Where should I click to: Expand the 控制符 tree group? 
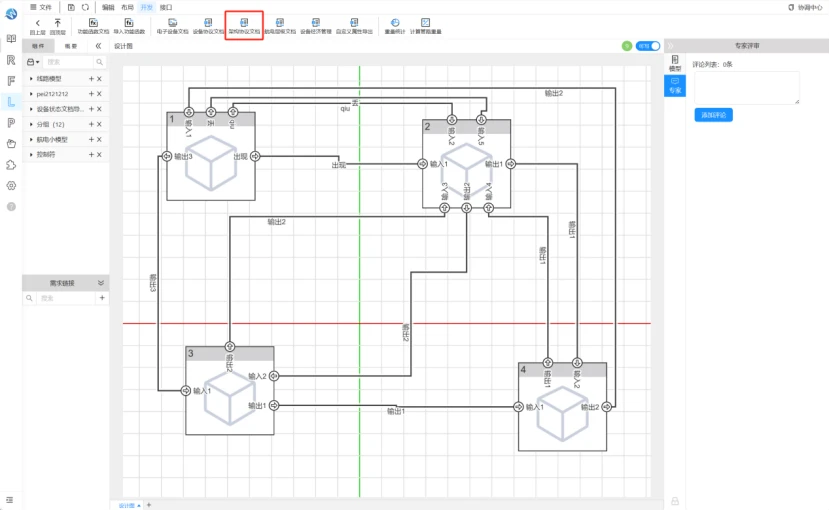31,155
